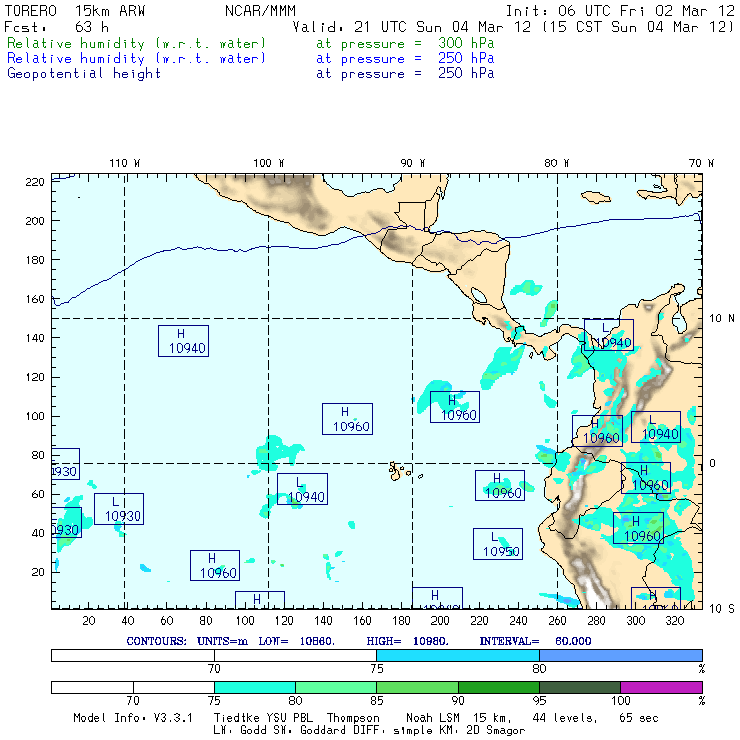This screenshot has width=740, height=740.
Task: Click the blue 80% swatch in upper colorbar
Action: pos(620,655)
